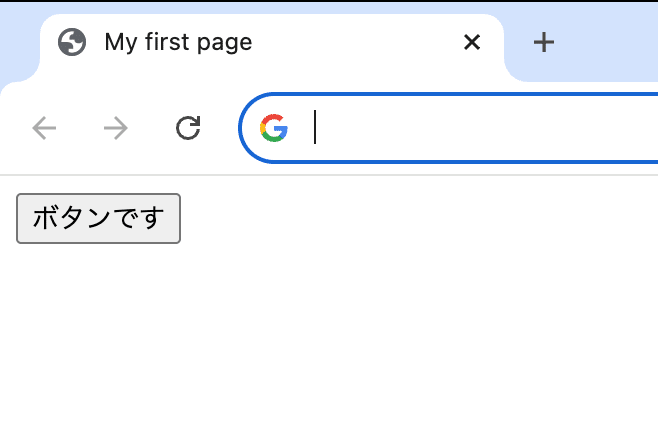Select the My first page tab
Screen dimensions: 658x440
coord(272,47)
